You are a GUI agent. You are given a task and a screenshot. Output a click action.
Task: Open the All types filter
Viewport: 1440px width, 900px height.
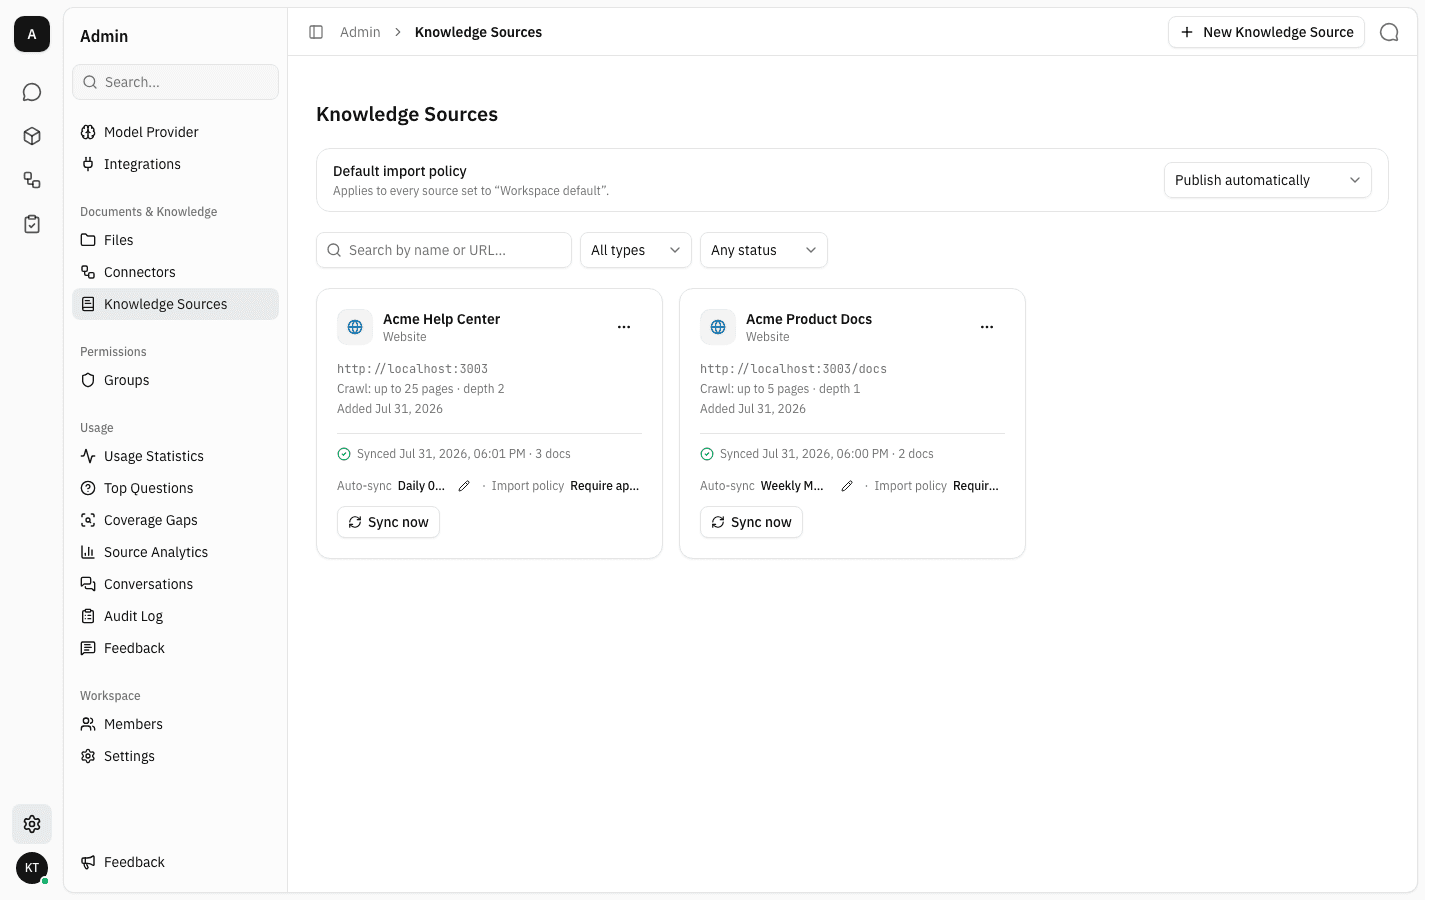point(635,250)
